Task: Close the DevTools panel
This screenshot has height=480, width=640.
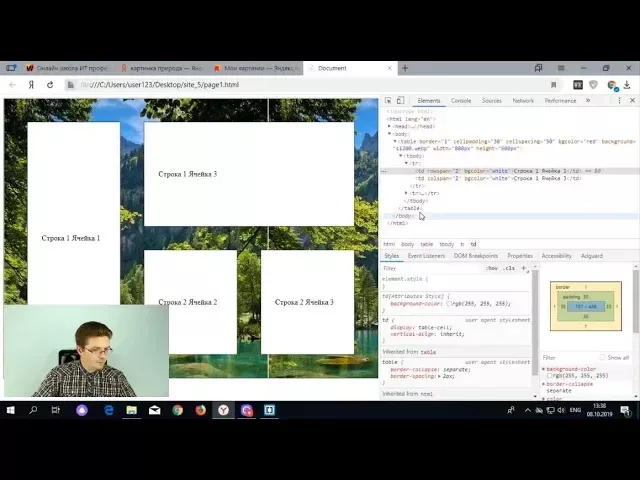Action: click(x=632, y=101)
